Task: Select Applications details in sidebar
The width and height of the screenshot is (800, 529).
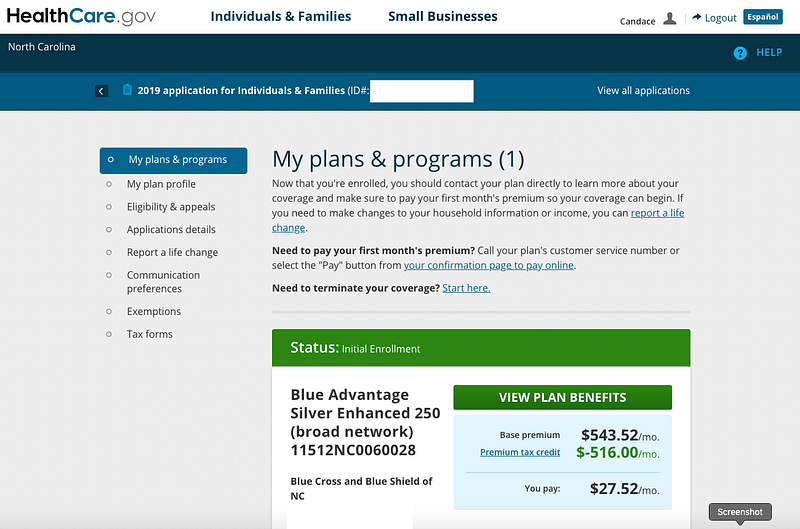Action: tap(171, 230)
